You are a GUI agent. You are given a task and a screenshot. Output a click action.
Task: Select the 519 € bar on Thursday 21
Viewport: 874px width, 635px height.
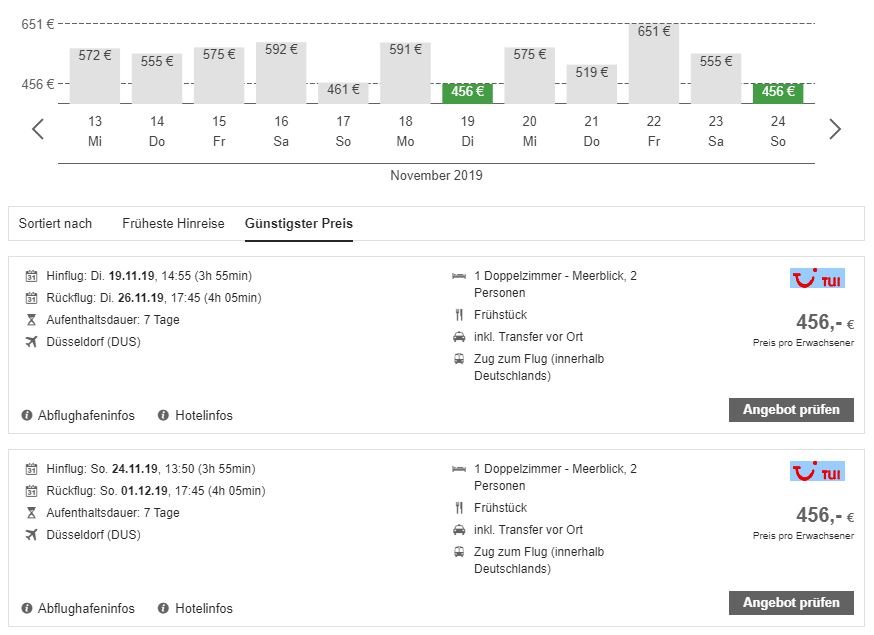[592, 83]
